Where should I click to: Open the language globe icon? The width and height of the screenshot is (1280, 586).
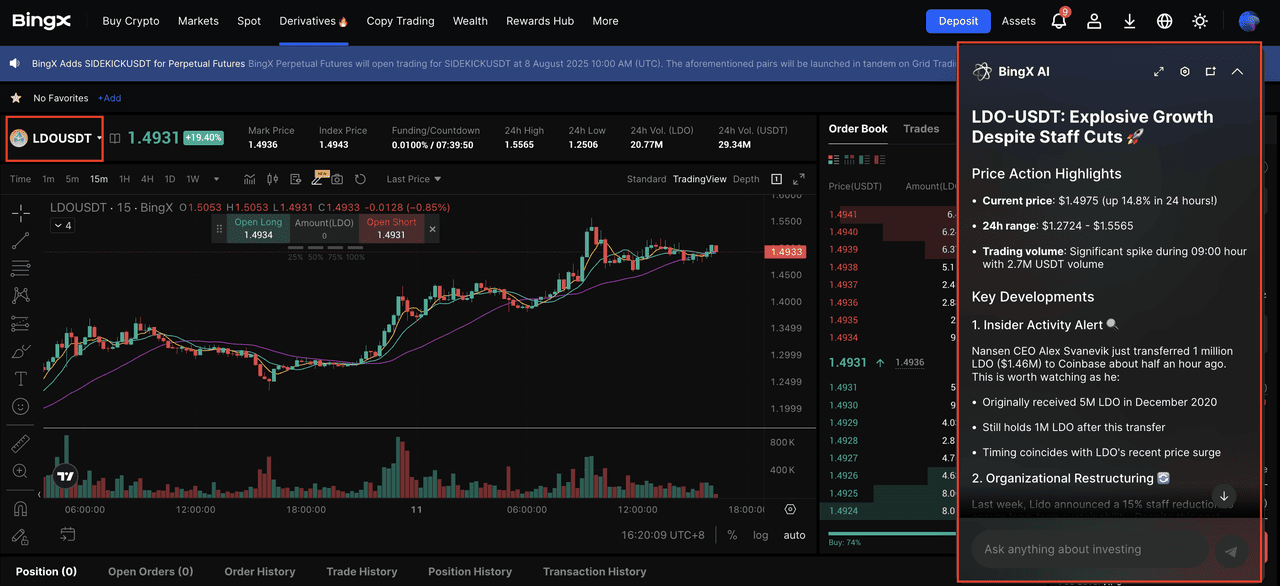click(x=1164, y=21)
